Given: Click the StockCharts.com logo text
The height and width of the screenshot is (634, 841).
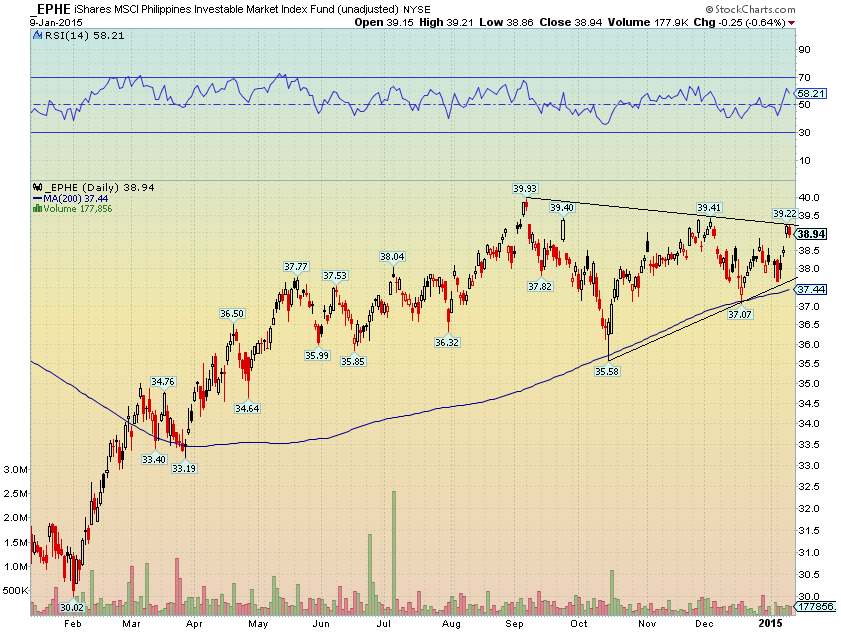Looking at the screenshot, I should click(x=751, y=9).
